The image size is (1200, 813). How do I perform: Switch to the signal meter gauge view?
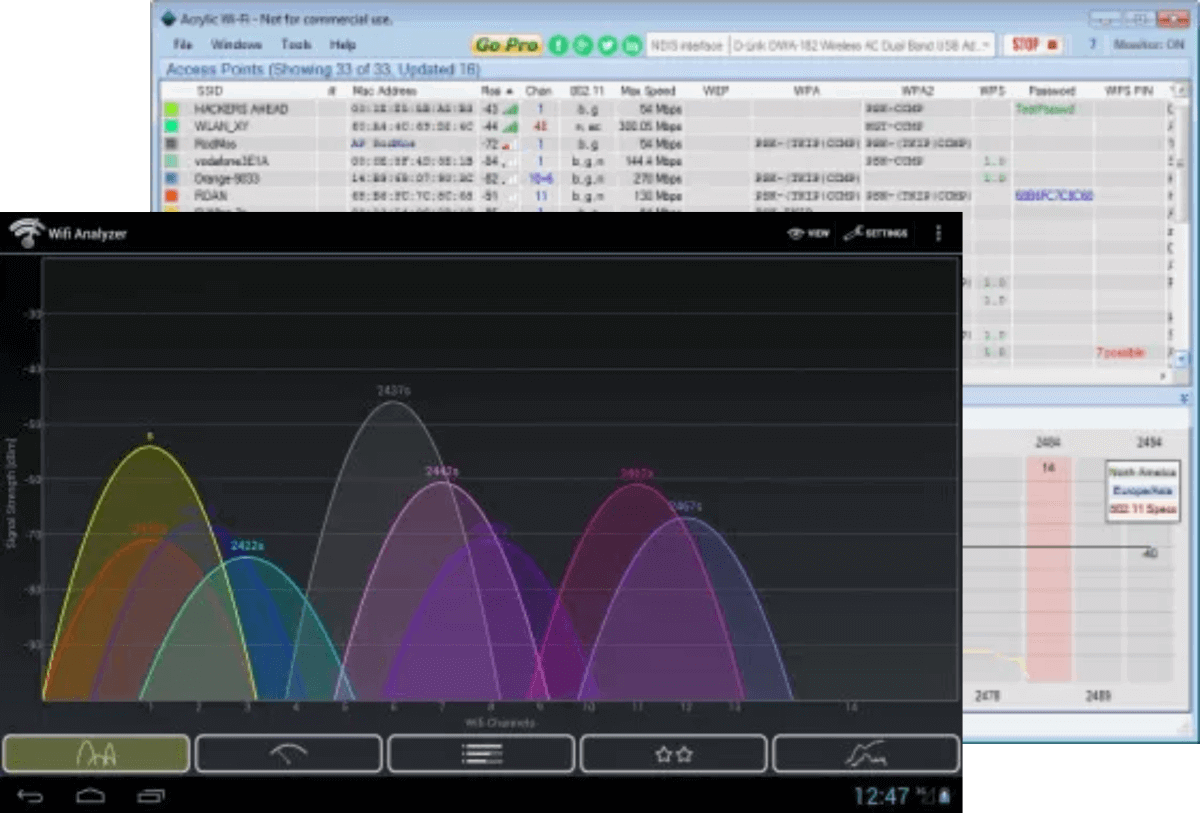288,754
